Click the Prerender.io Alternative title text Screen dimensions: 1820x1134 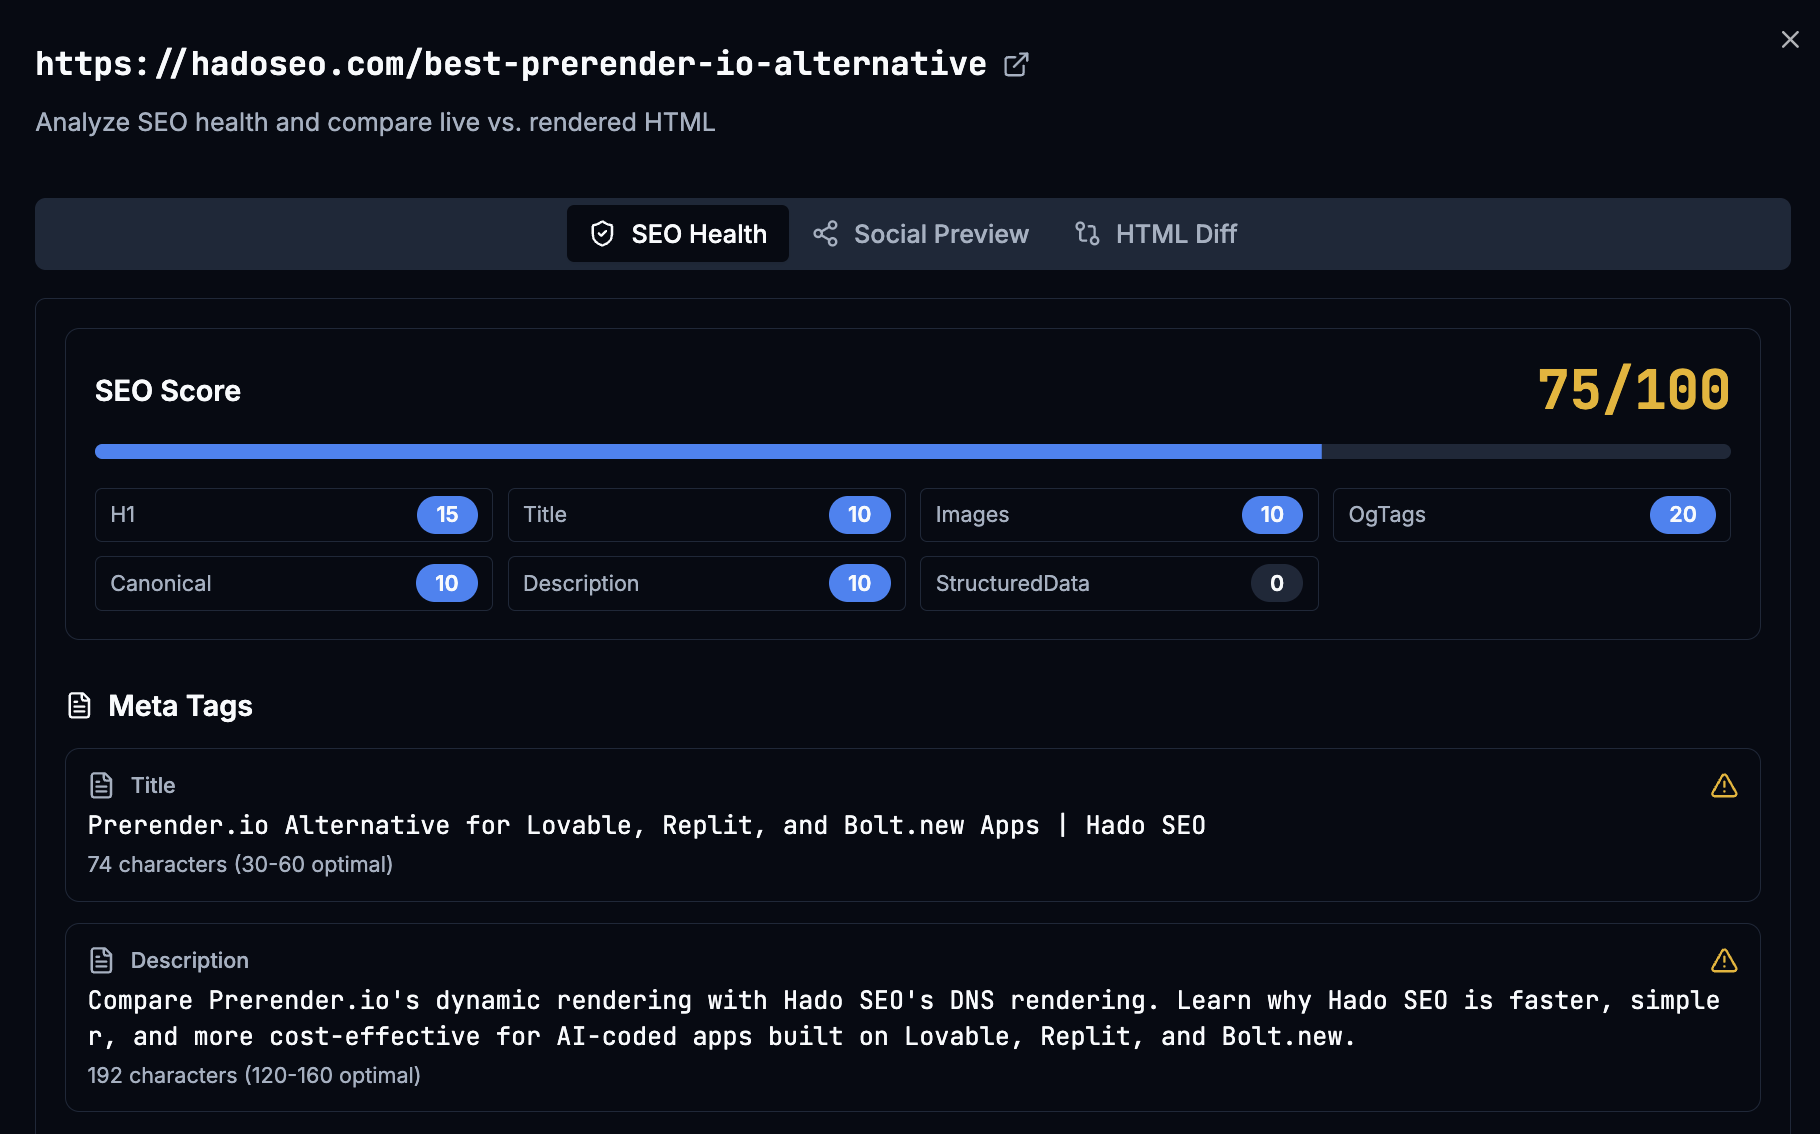(x=646, y=826)
